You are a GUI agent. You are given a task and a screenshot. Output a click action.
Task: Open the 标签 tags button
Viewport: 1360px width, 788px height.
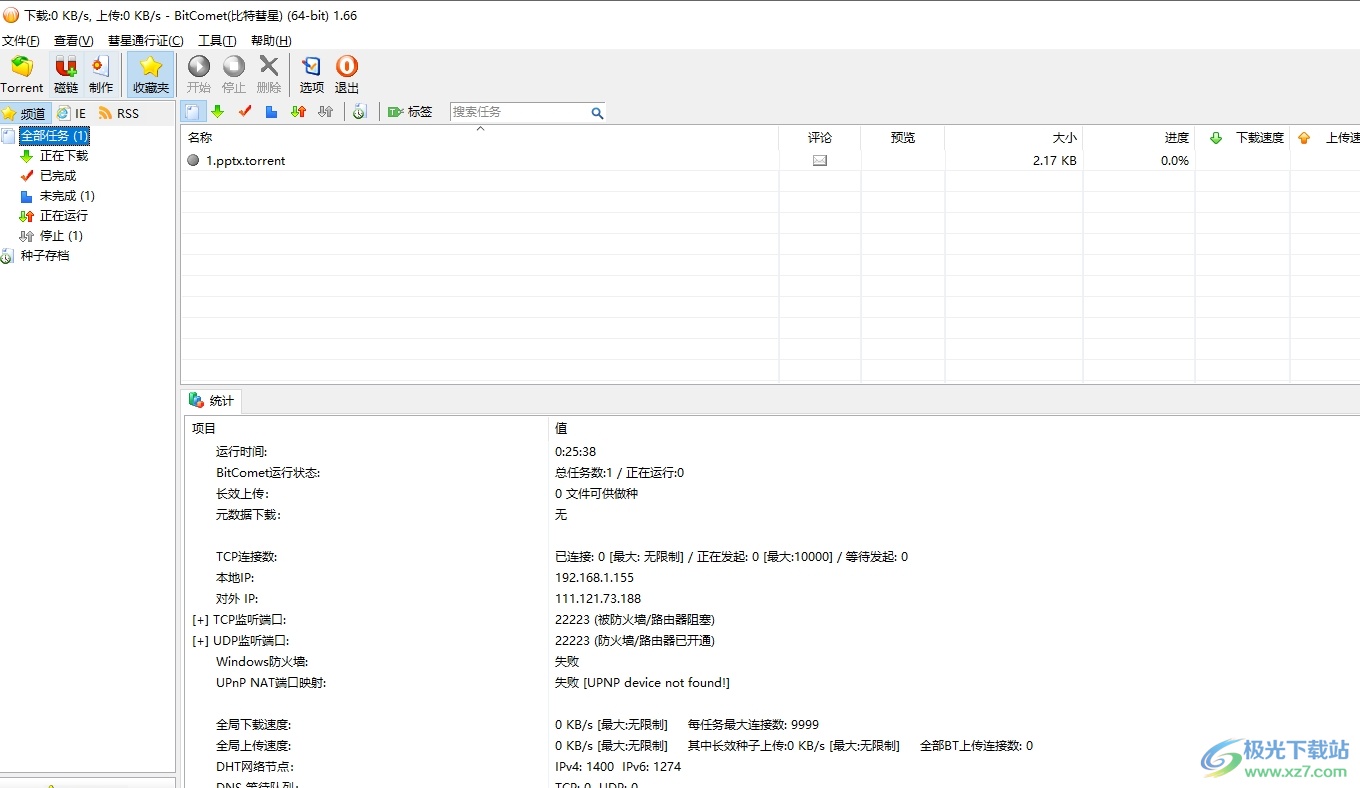coord(410,112)
